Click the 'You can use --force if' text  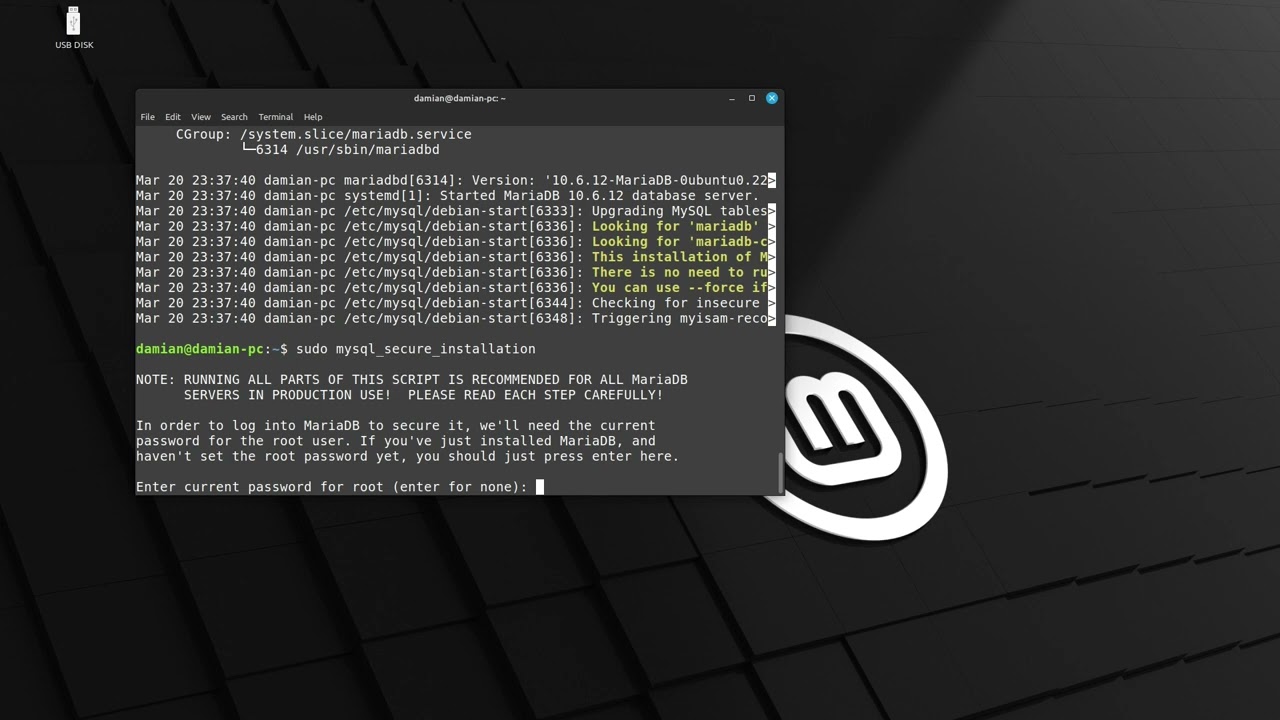click(680, 288)
